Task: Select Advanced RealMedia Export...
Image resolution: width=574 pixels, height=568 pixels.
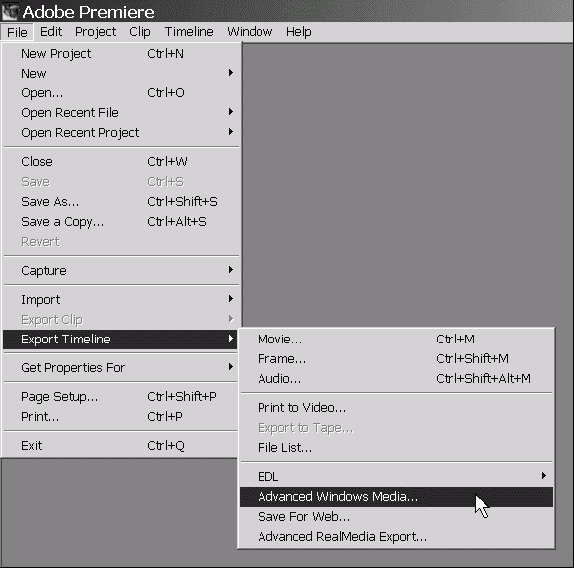Action: [x=396, y=537]
